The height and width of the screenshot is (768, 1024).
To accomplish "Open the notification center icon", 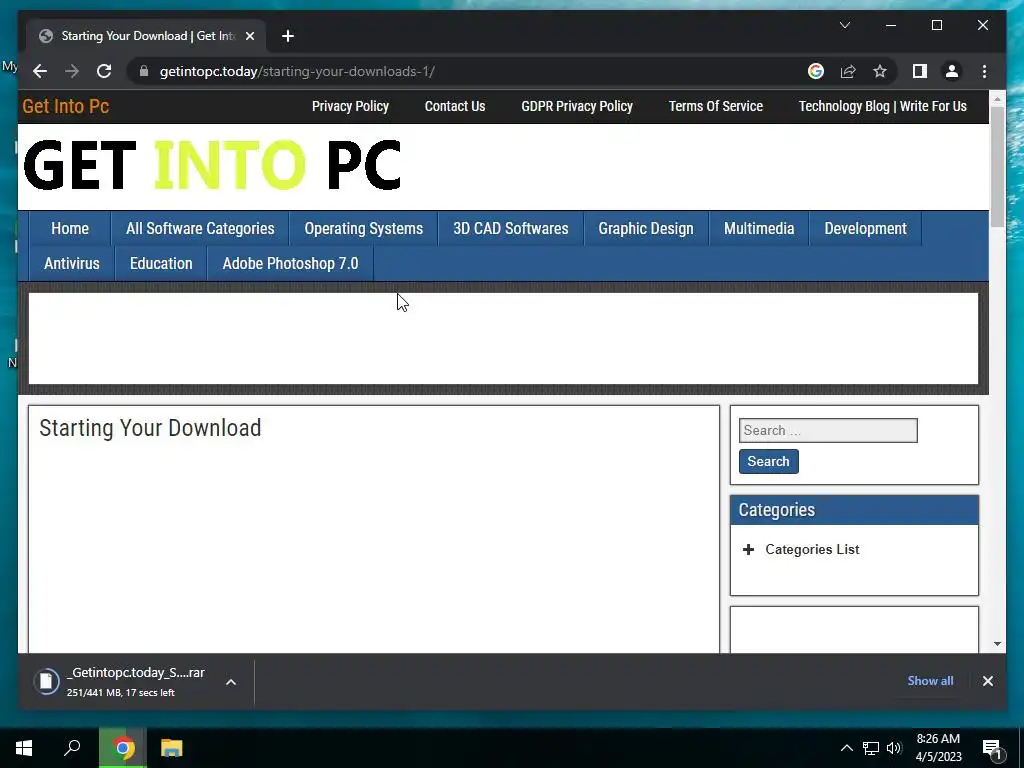I will pyautogui.click(x=992, y=749).
